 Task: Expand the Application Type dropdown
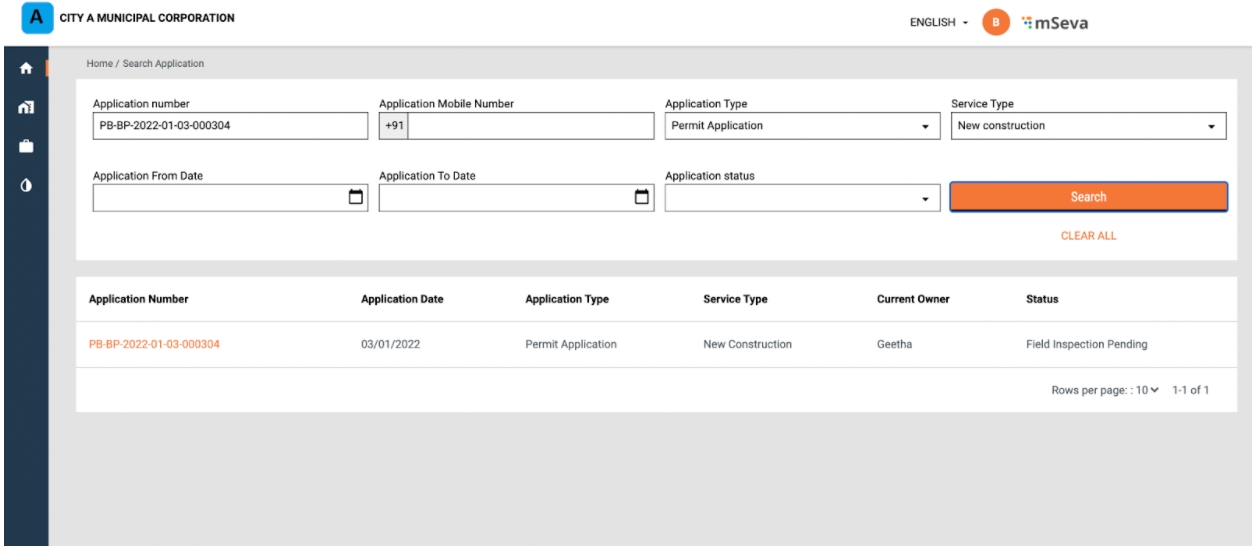point(801,126)
